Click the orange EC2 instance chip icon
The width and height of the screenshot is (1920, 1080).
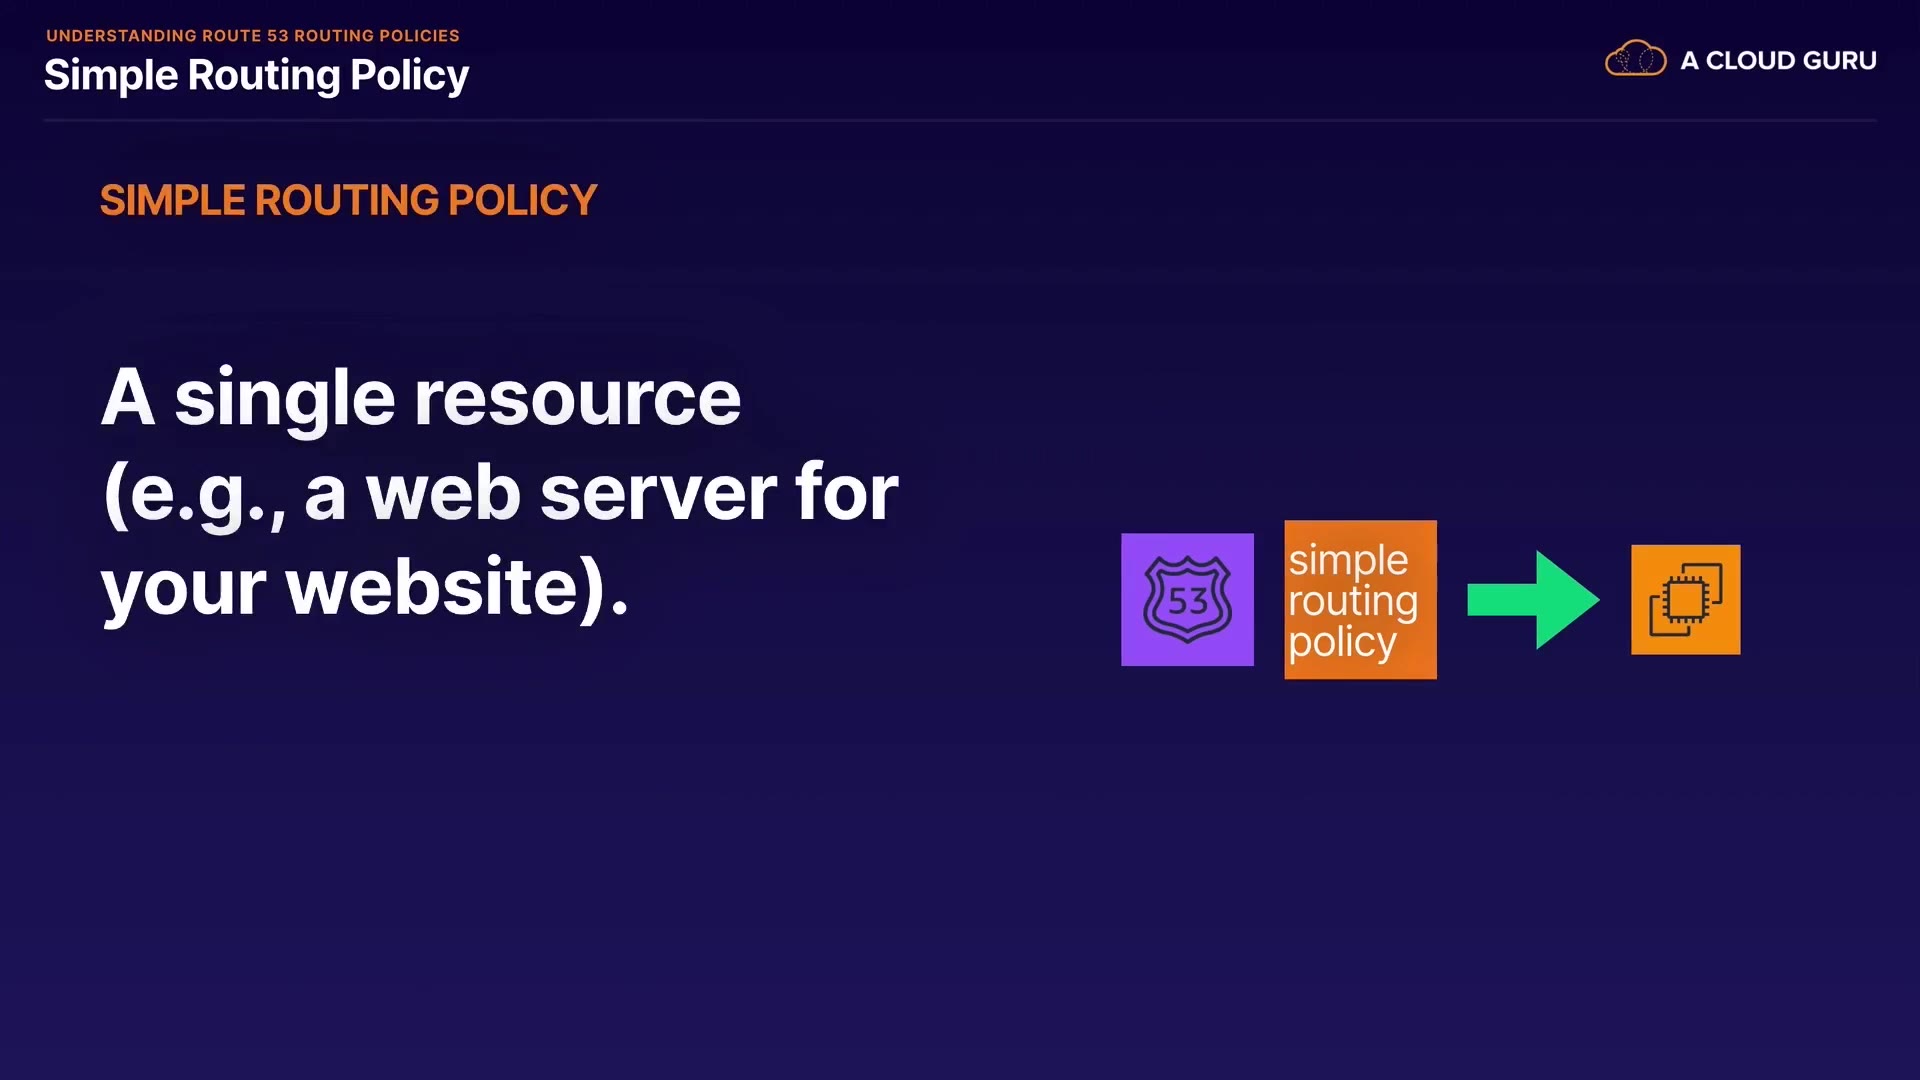pyautogui.click(x=1685, y=600)
